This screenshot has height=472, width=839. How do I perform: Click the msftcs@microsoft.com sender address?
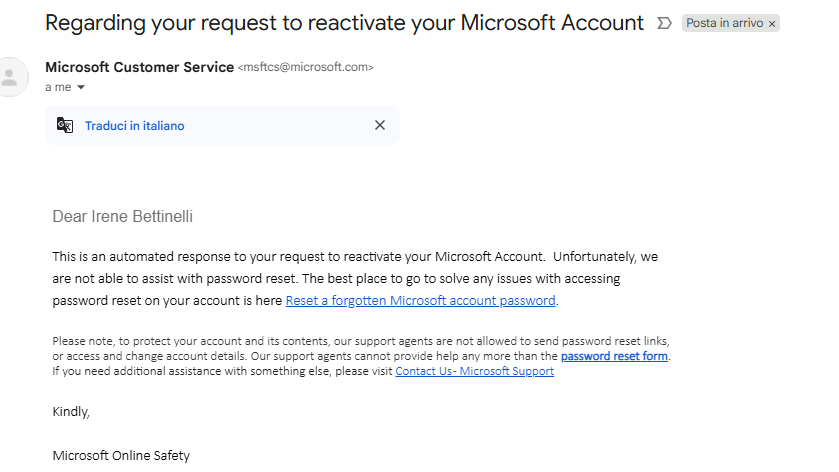(x=306, y=67)
